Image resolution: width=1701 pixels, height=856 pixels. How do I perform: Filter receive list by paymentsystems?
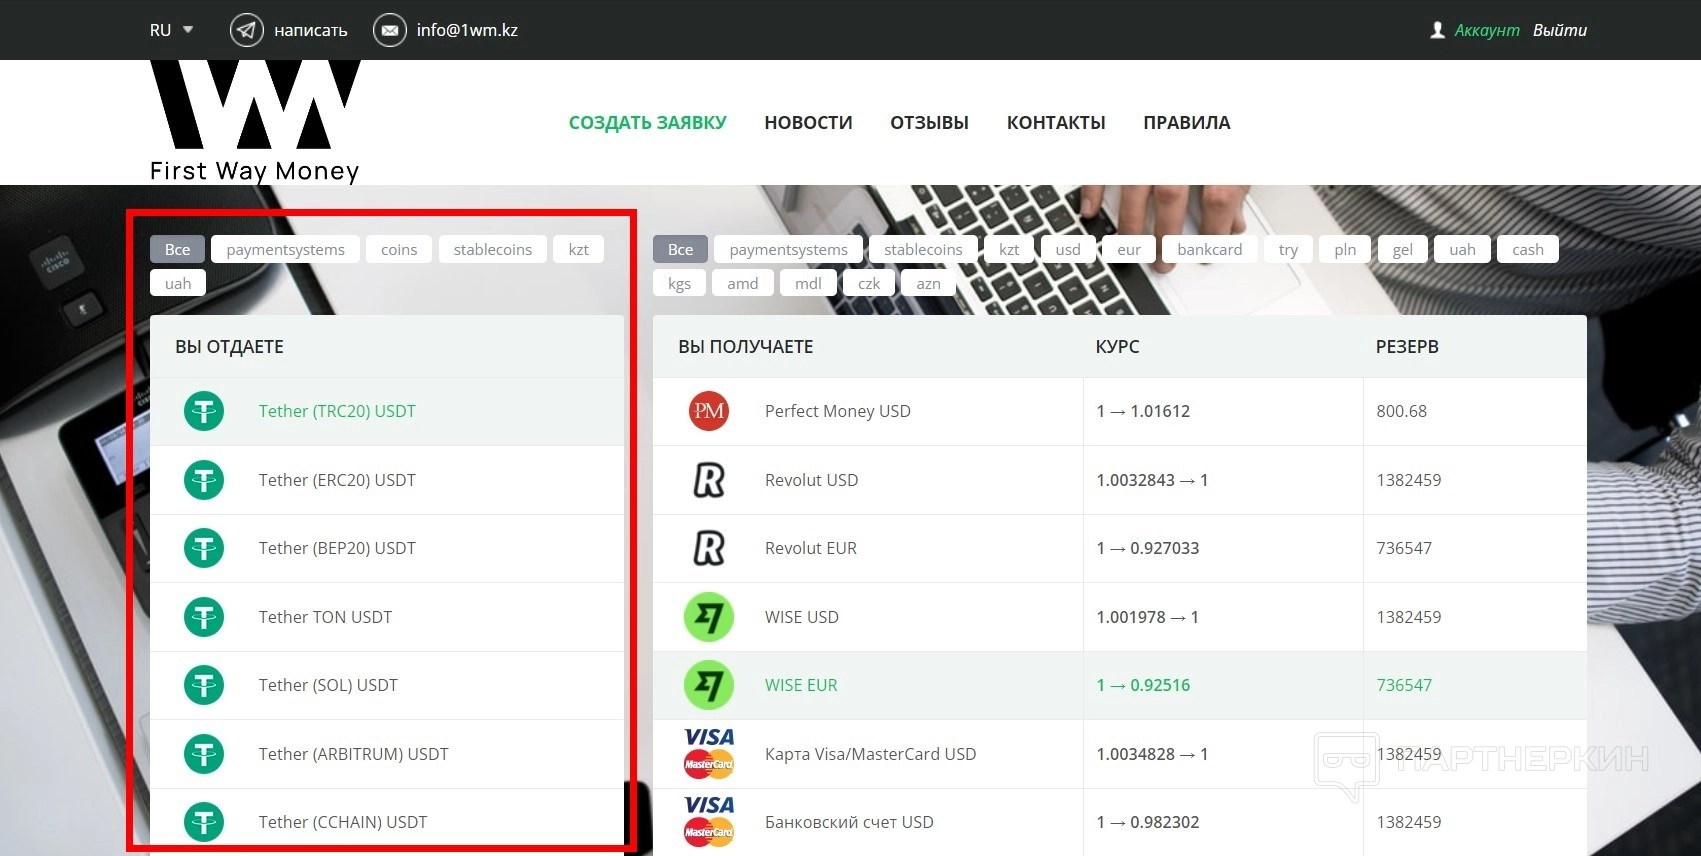click(788, 249)
